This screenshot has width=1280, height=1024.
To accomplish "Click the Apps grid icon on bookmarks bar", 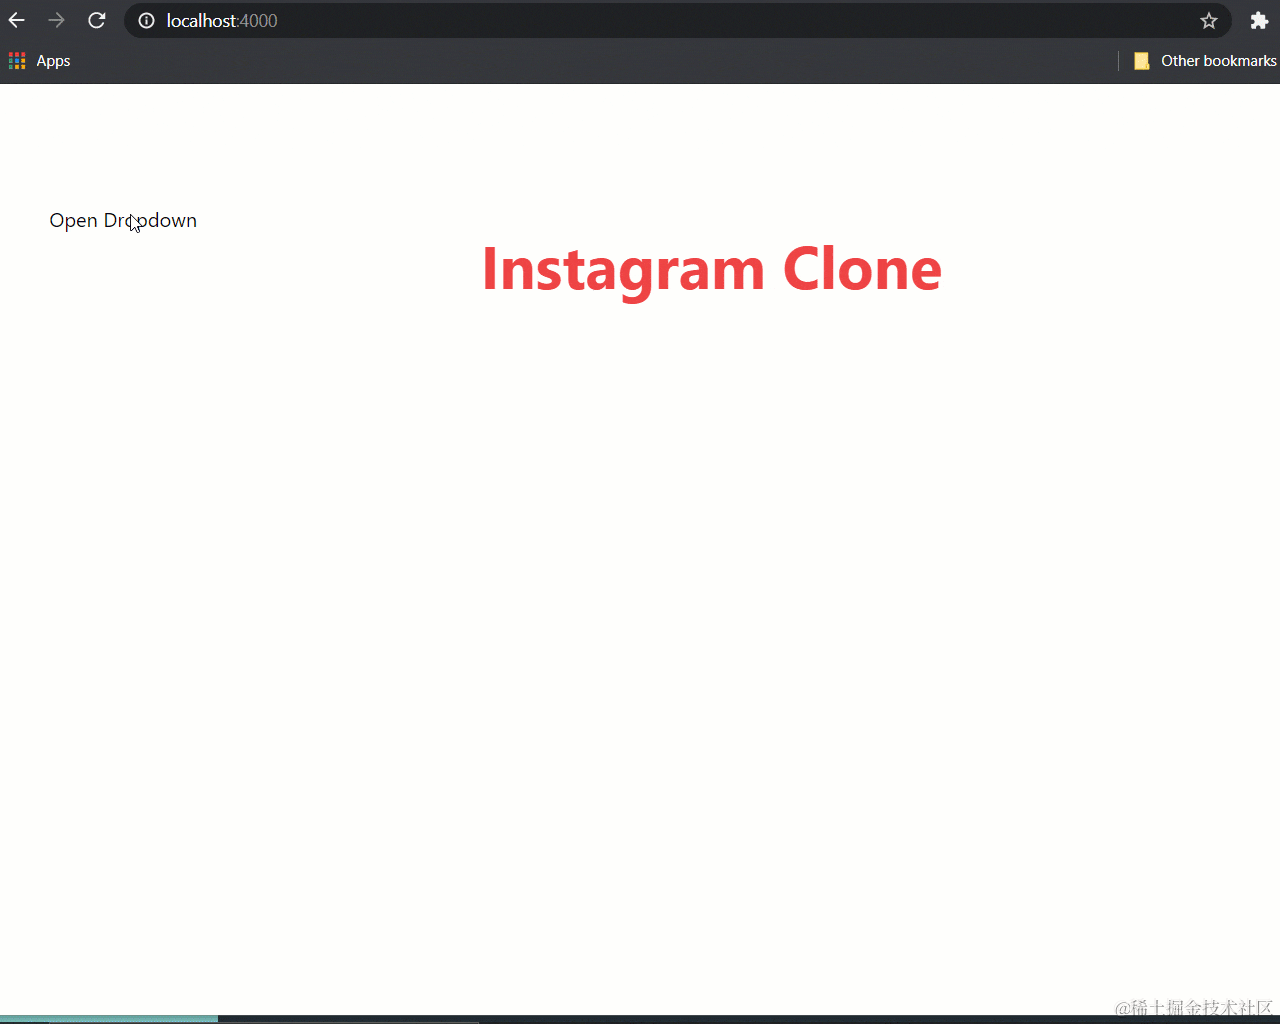I will coord(17,60).
